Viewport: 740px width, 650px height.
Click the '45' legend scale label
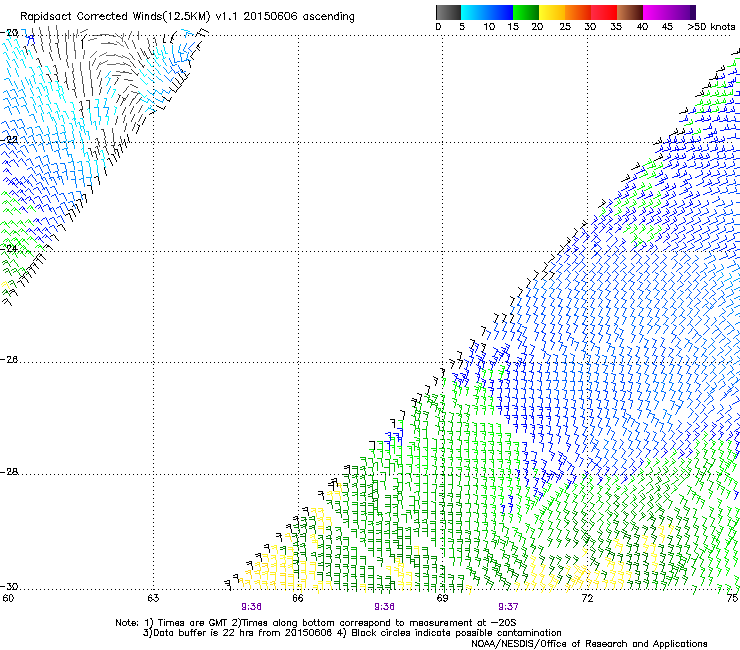click(667, 27)
